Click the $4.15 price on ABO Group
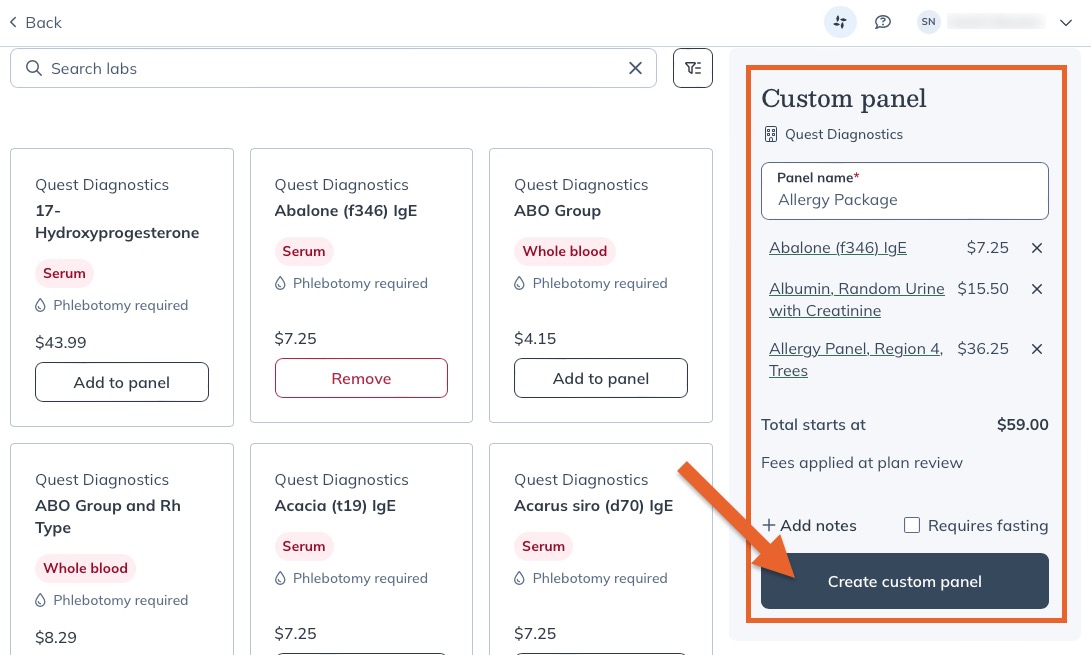Image resolution: width=1091 pixels, height=655 pixels. 535,338
